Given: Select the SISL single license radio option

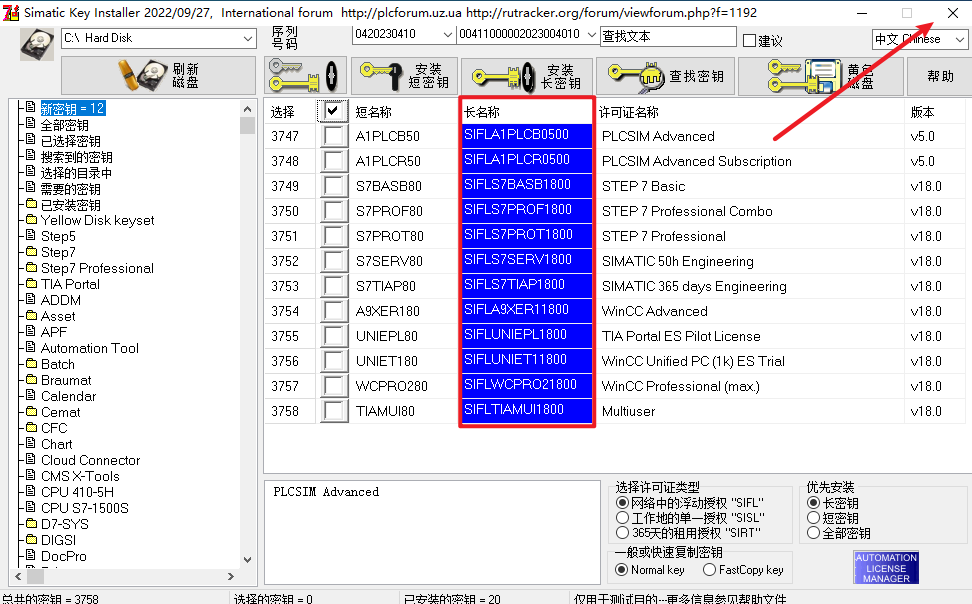Looking at the screenshot, I should (x=622, y=518).
